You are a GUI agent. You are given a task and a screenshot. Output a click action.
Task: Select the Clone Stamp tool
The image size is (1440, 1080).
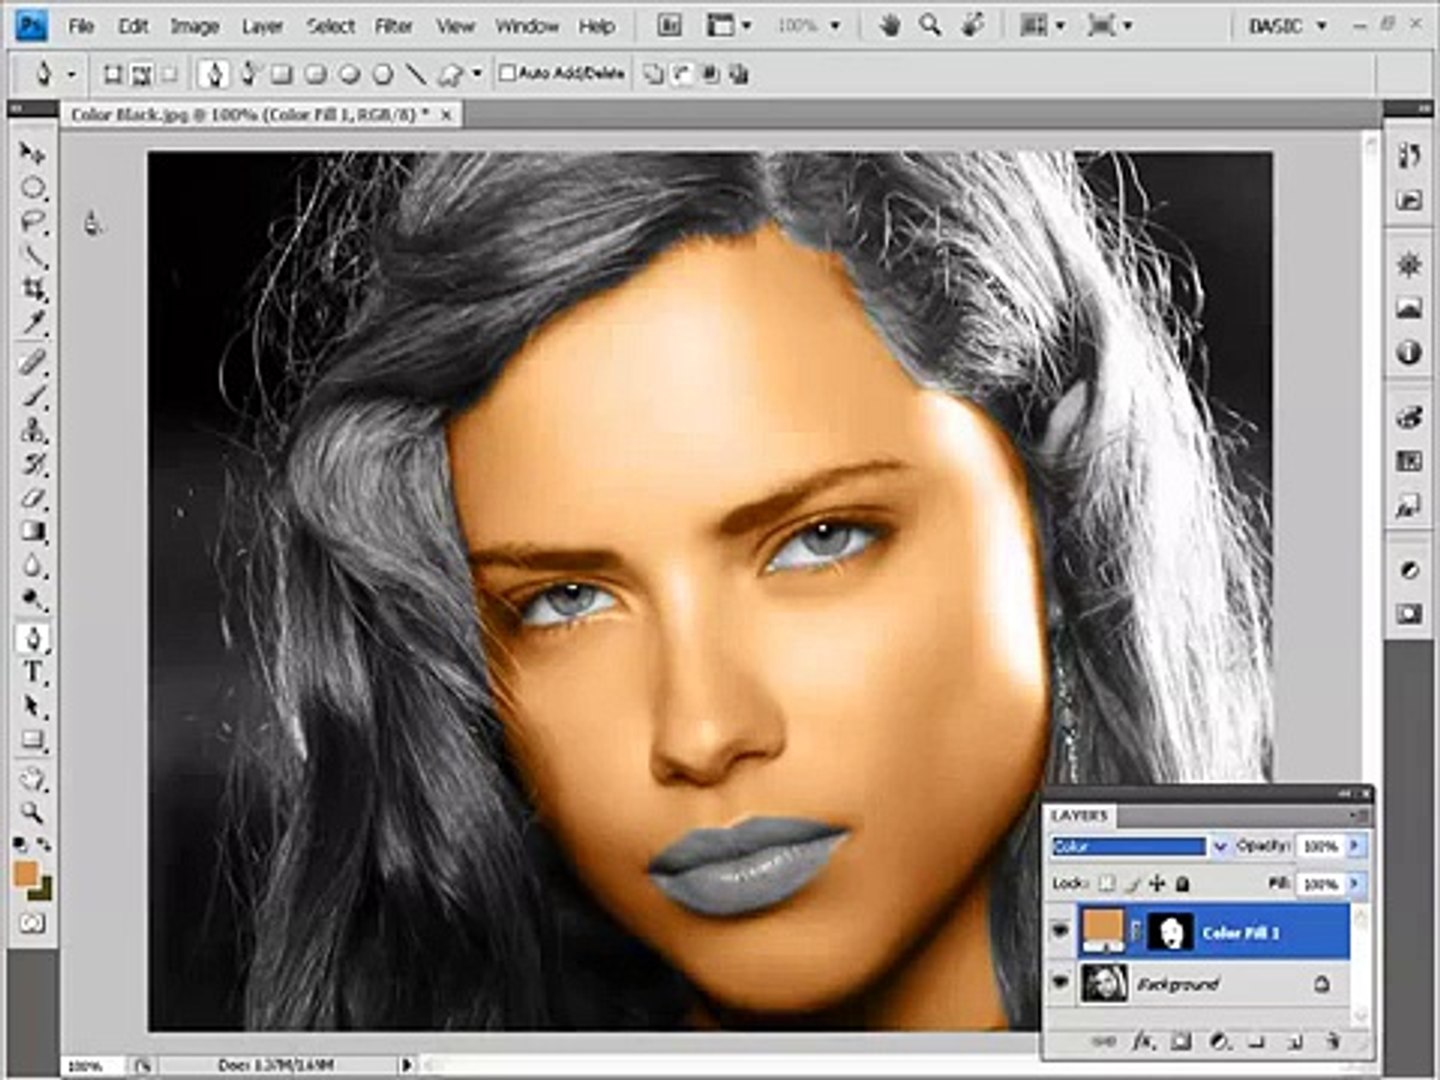(x=34, y=430)
